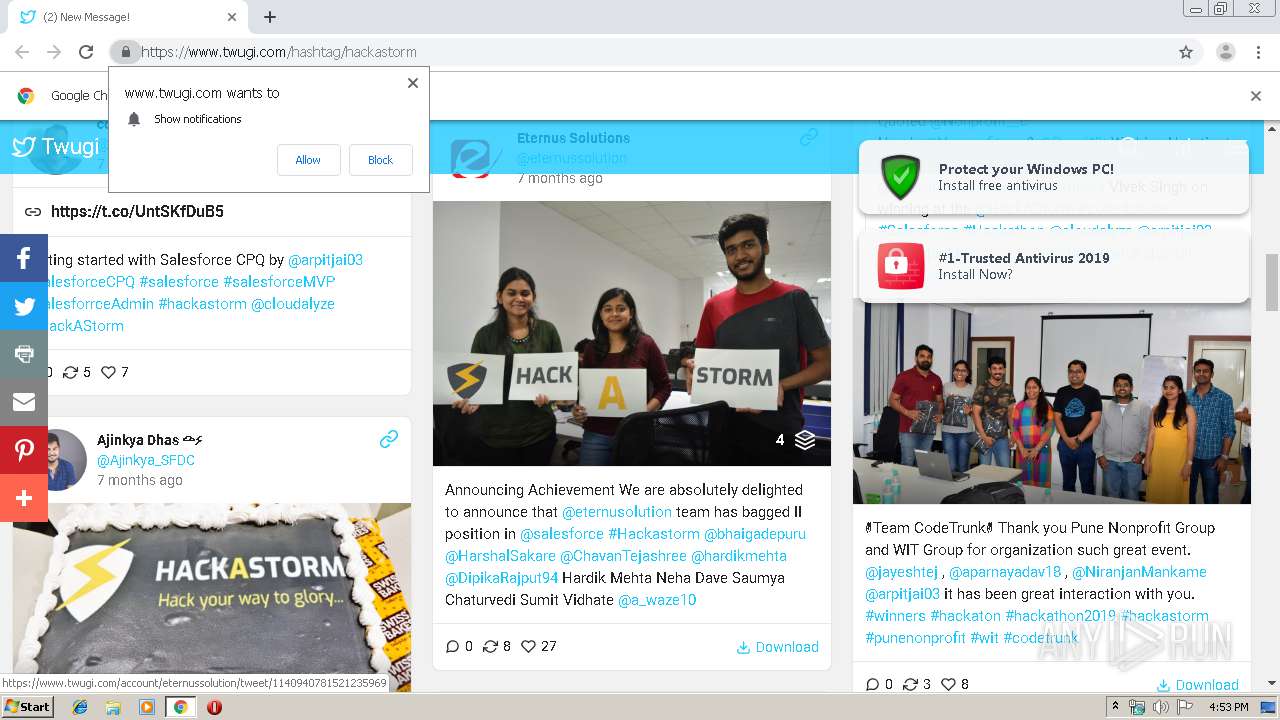Viewport: 1280px width, 720px height.
Task: Click the Twugi bird logo
Action: click(x=24, y=147)
